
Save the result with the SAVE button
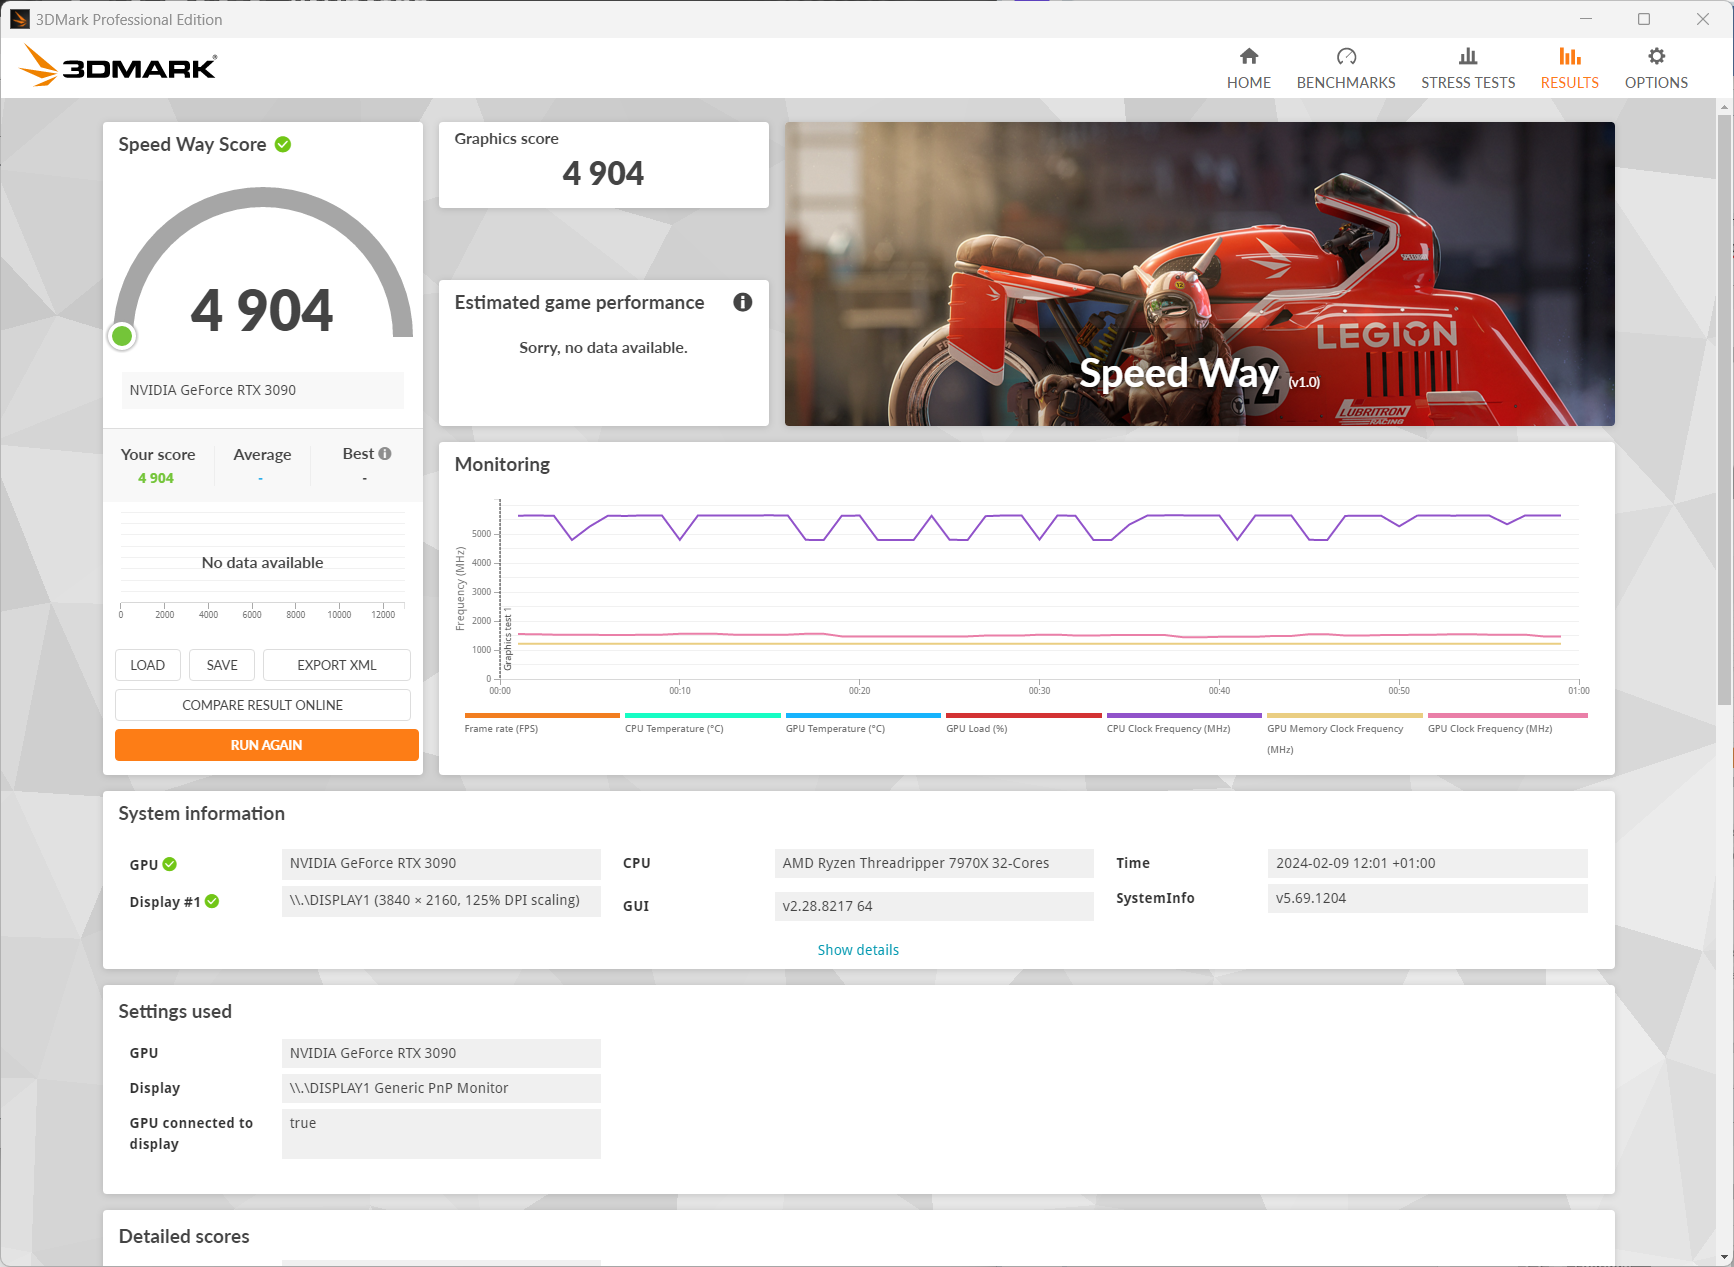(x=222, y=665)
